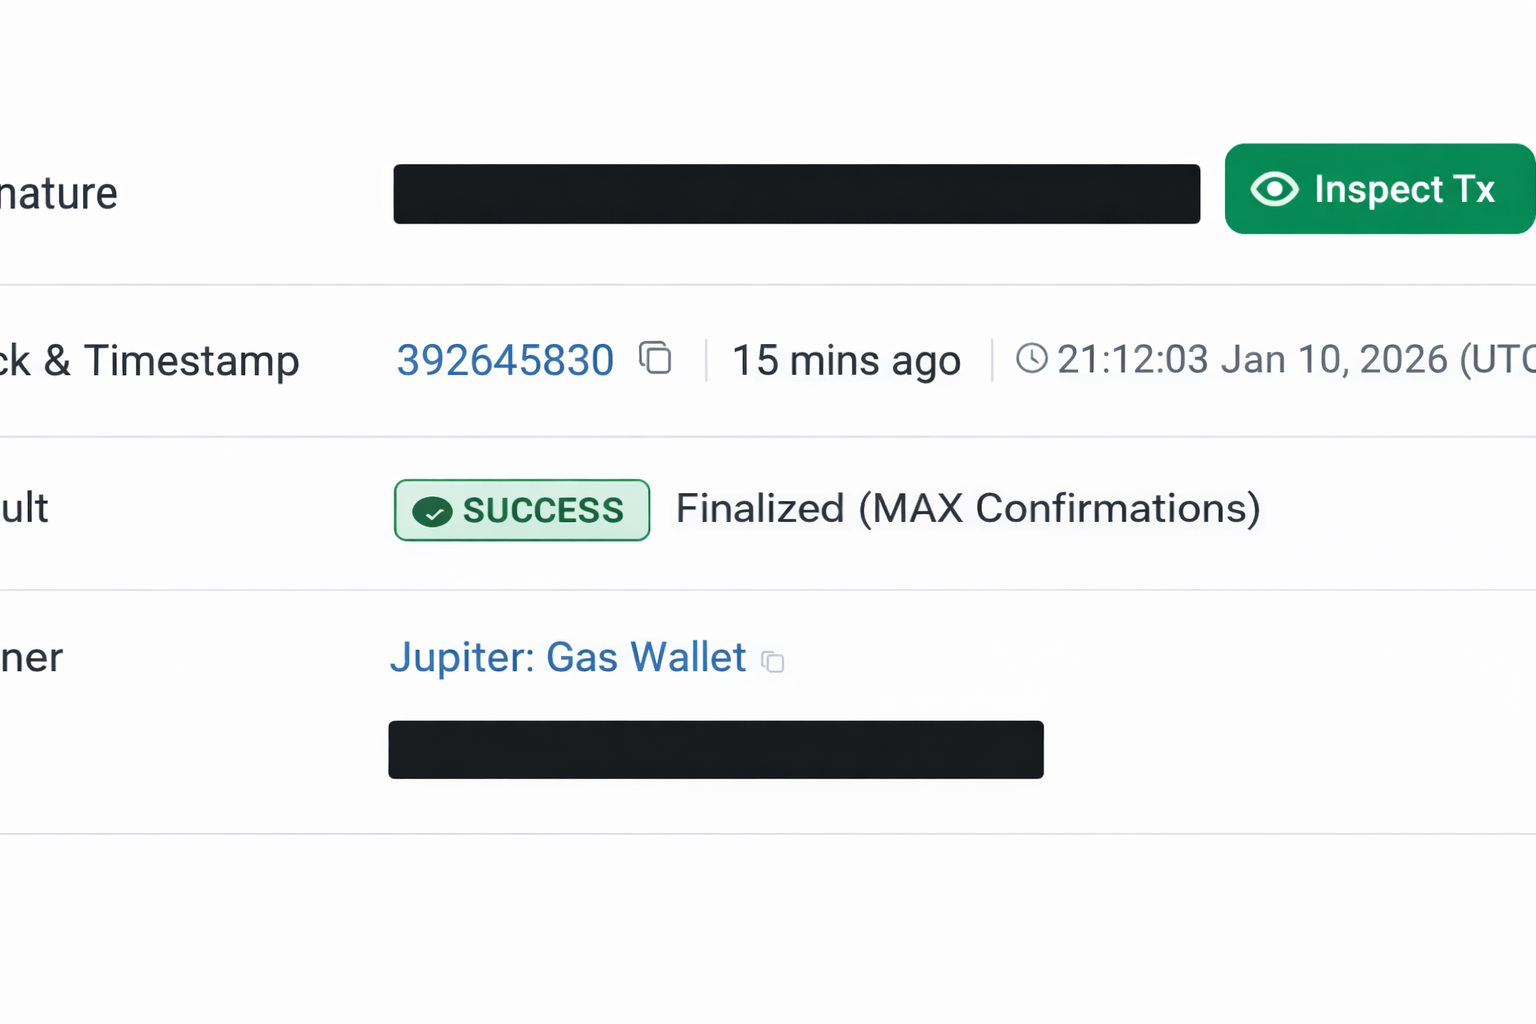Click the Result row label
Screen dimensions: 1536x1024
(x=24, y=509)
